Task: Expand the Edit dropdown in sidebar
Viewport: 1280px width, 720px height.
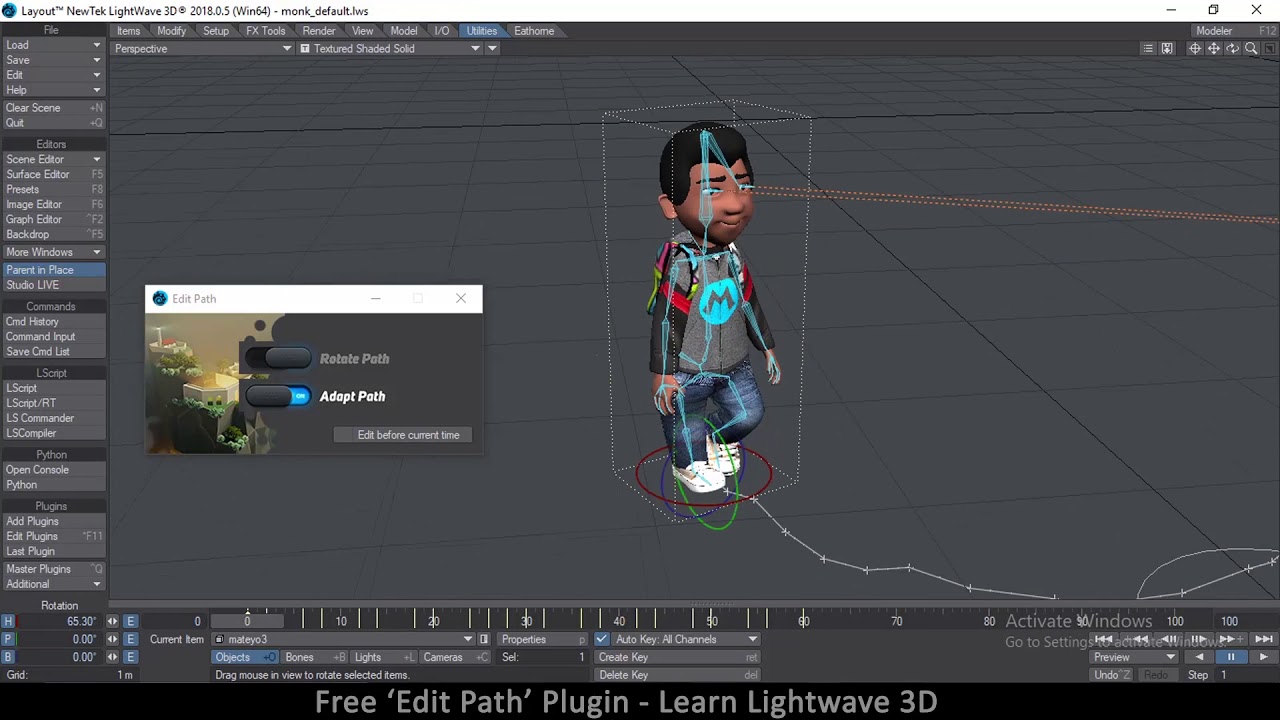Action: (53, 75)
